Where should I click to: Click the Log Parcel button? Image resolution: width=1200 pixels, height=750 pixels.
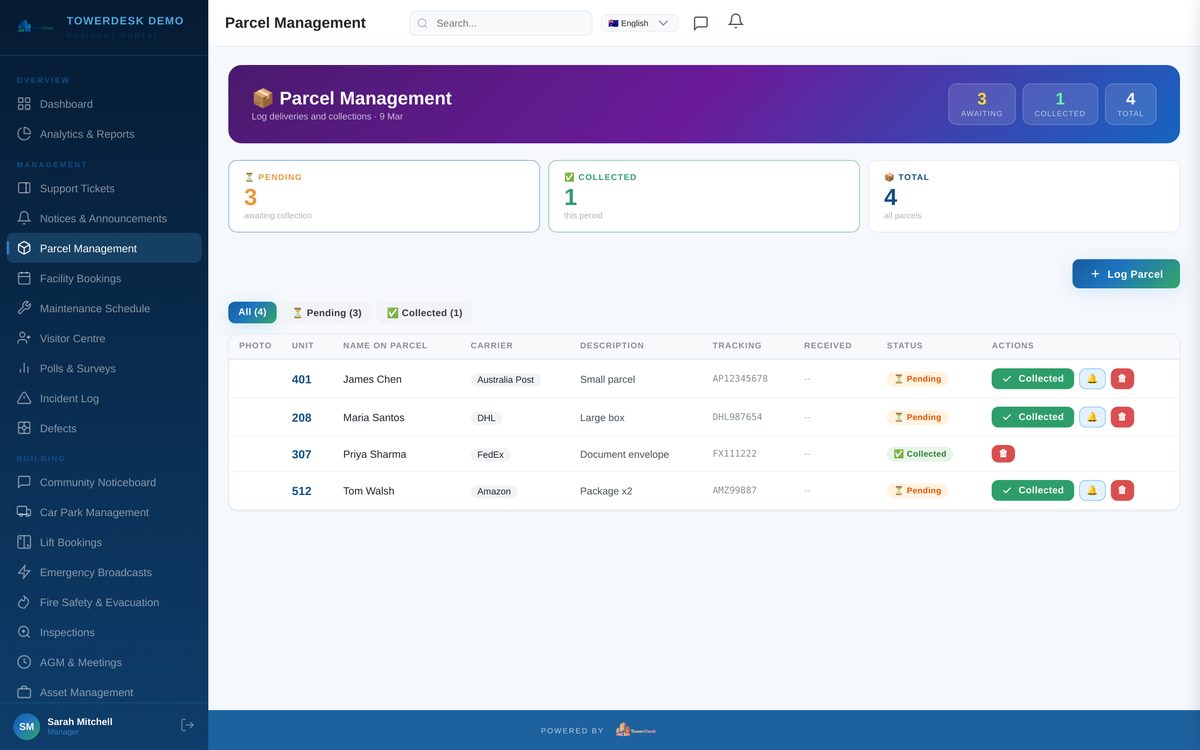[x=1126, y=273]
